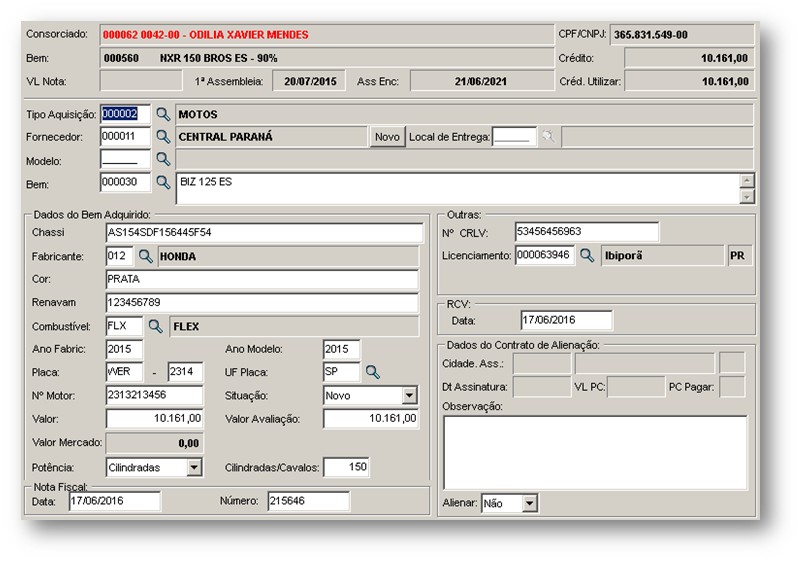Open Fornecedor lookup magnifier
Viewport: 802px width, 562px height.
coord(163,137)
